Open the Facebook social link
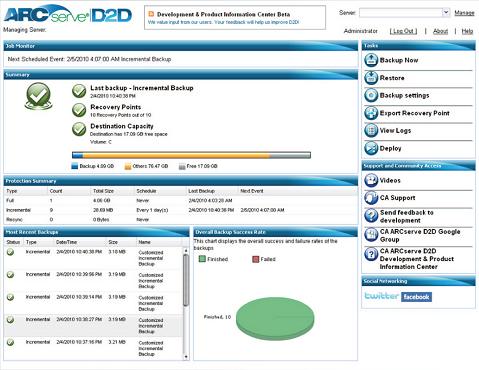Viewport: 479px width, 370px height. pos(416,297)
